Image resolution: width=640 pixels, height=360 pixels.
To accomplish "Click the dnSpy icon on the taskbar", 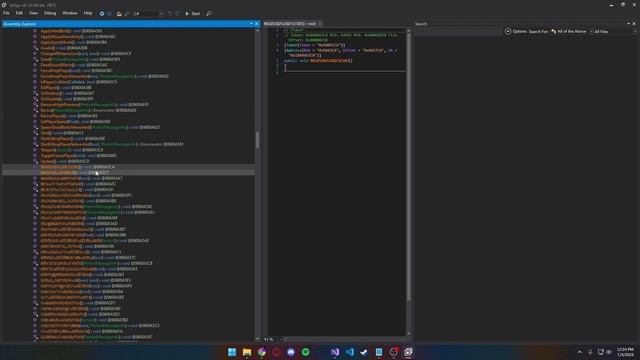I will (x=408, y=352).
